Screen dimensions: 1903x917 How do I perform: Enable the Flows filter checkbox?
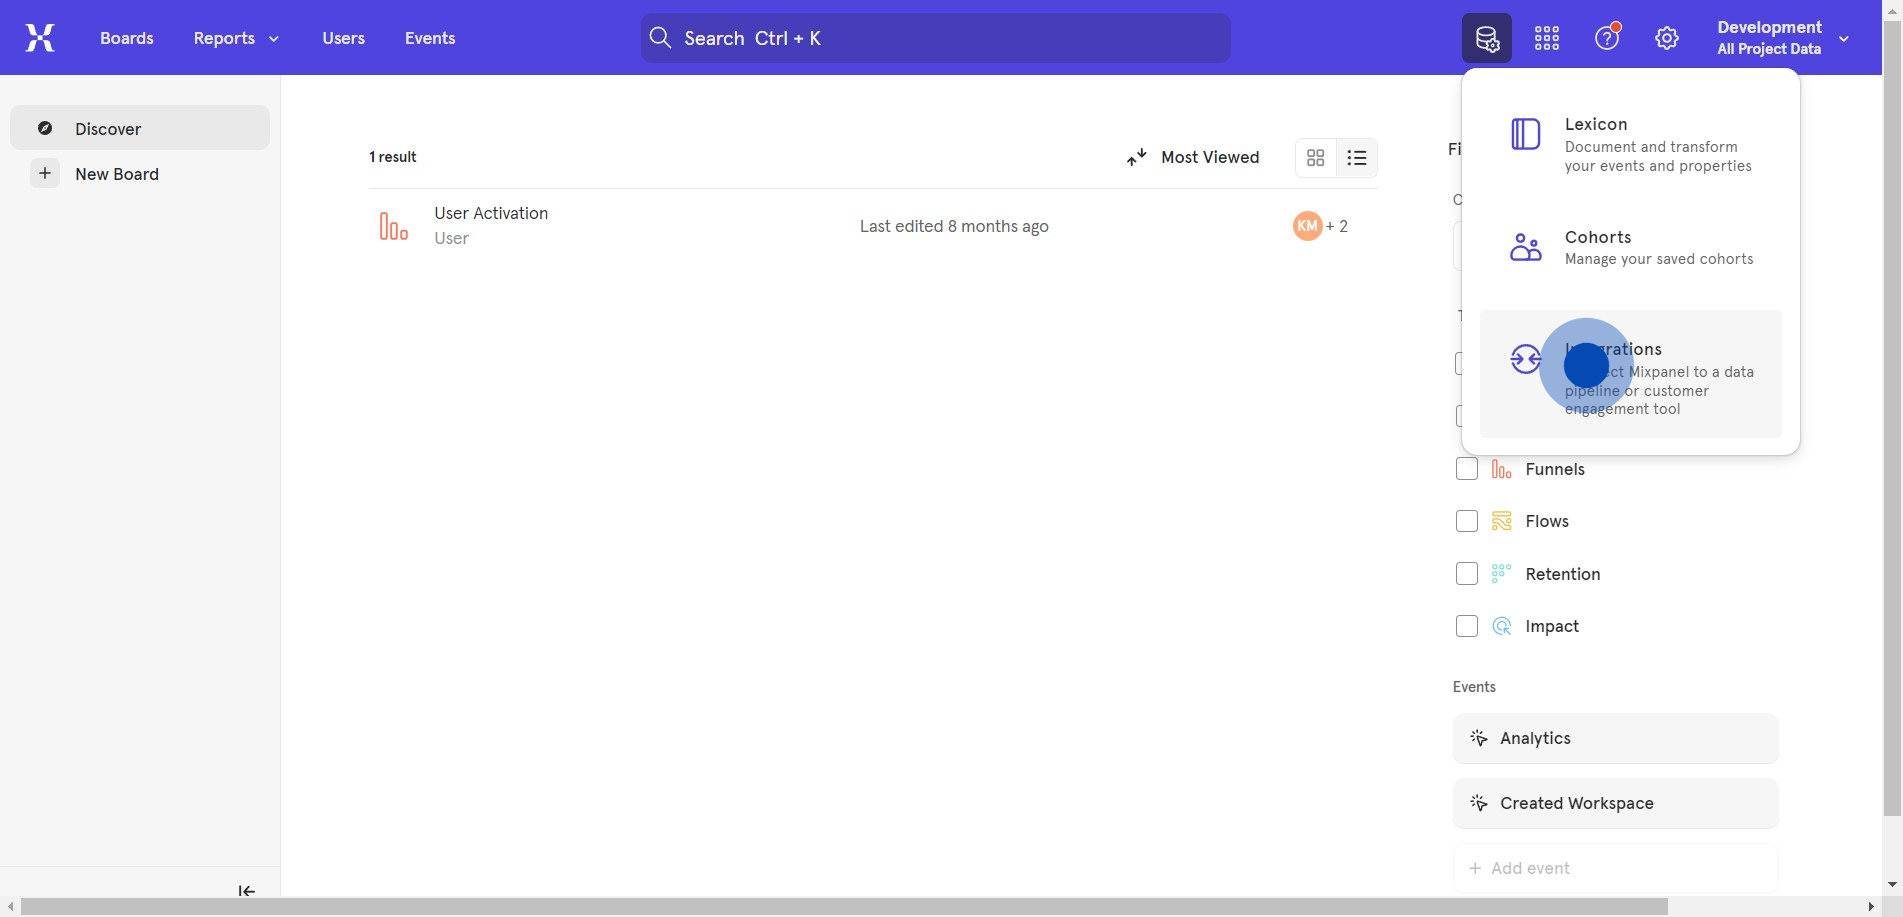(1466, 521)
